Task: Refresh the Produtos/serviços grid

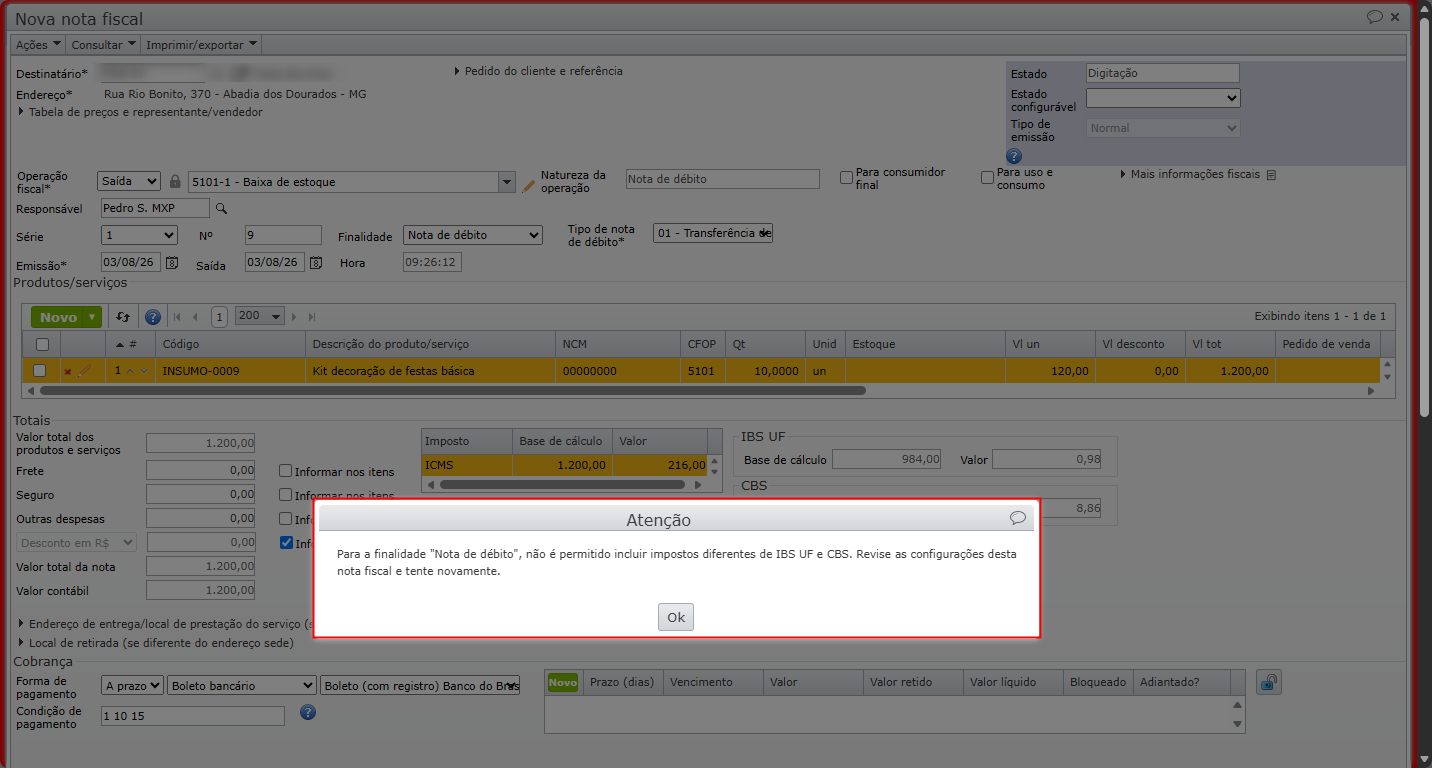Action: click(x=123, y=317)
